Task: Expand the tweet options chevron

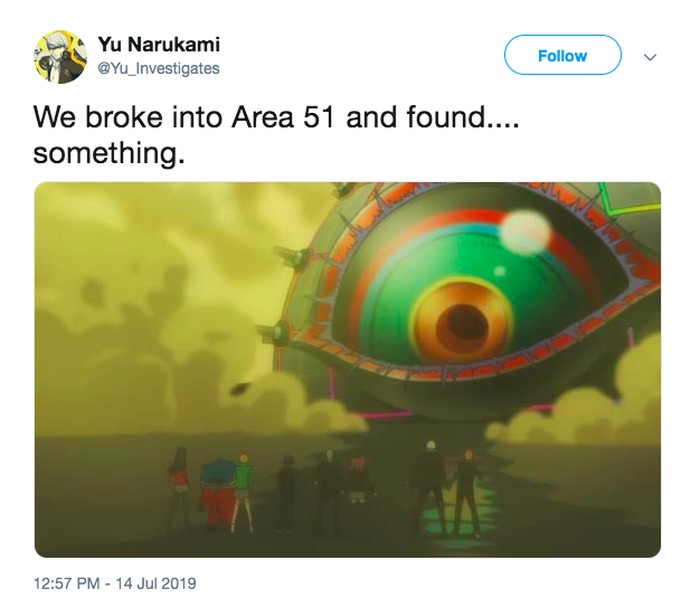Action: pyautogui.click(x=650, y=57)
